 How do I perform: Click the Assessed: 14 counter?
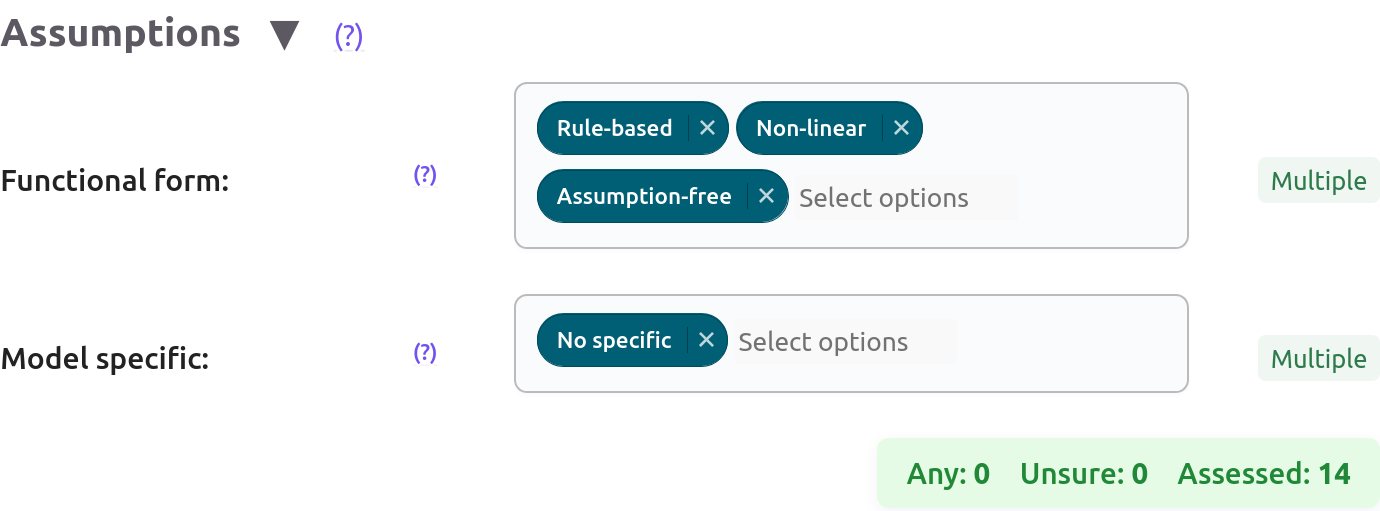pyautogui.click(x=1264, y=473)
